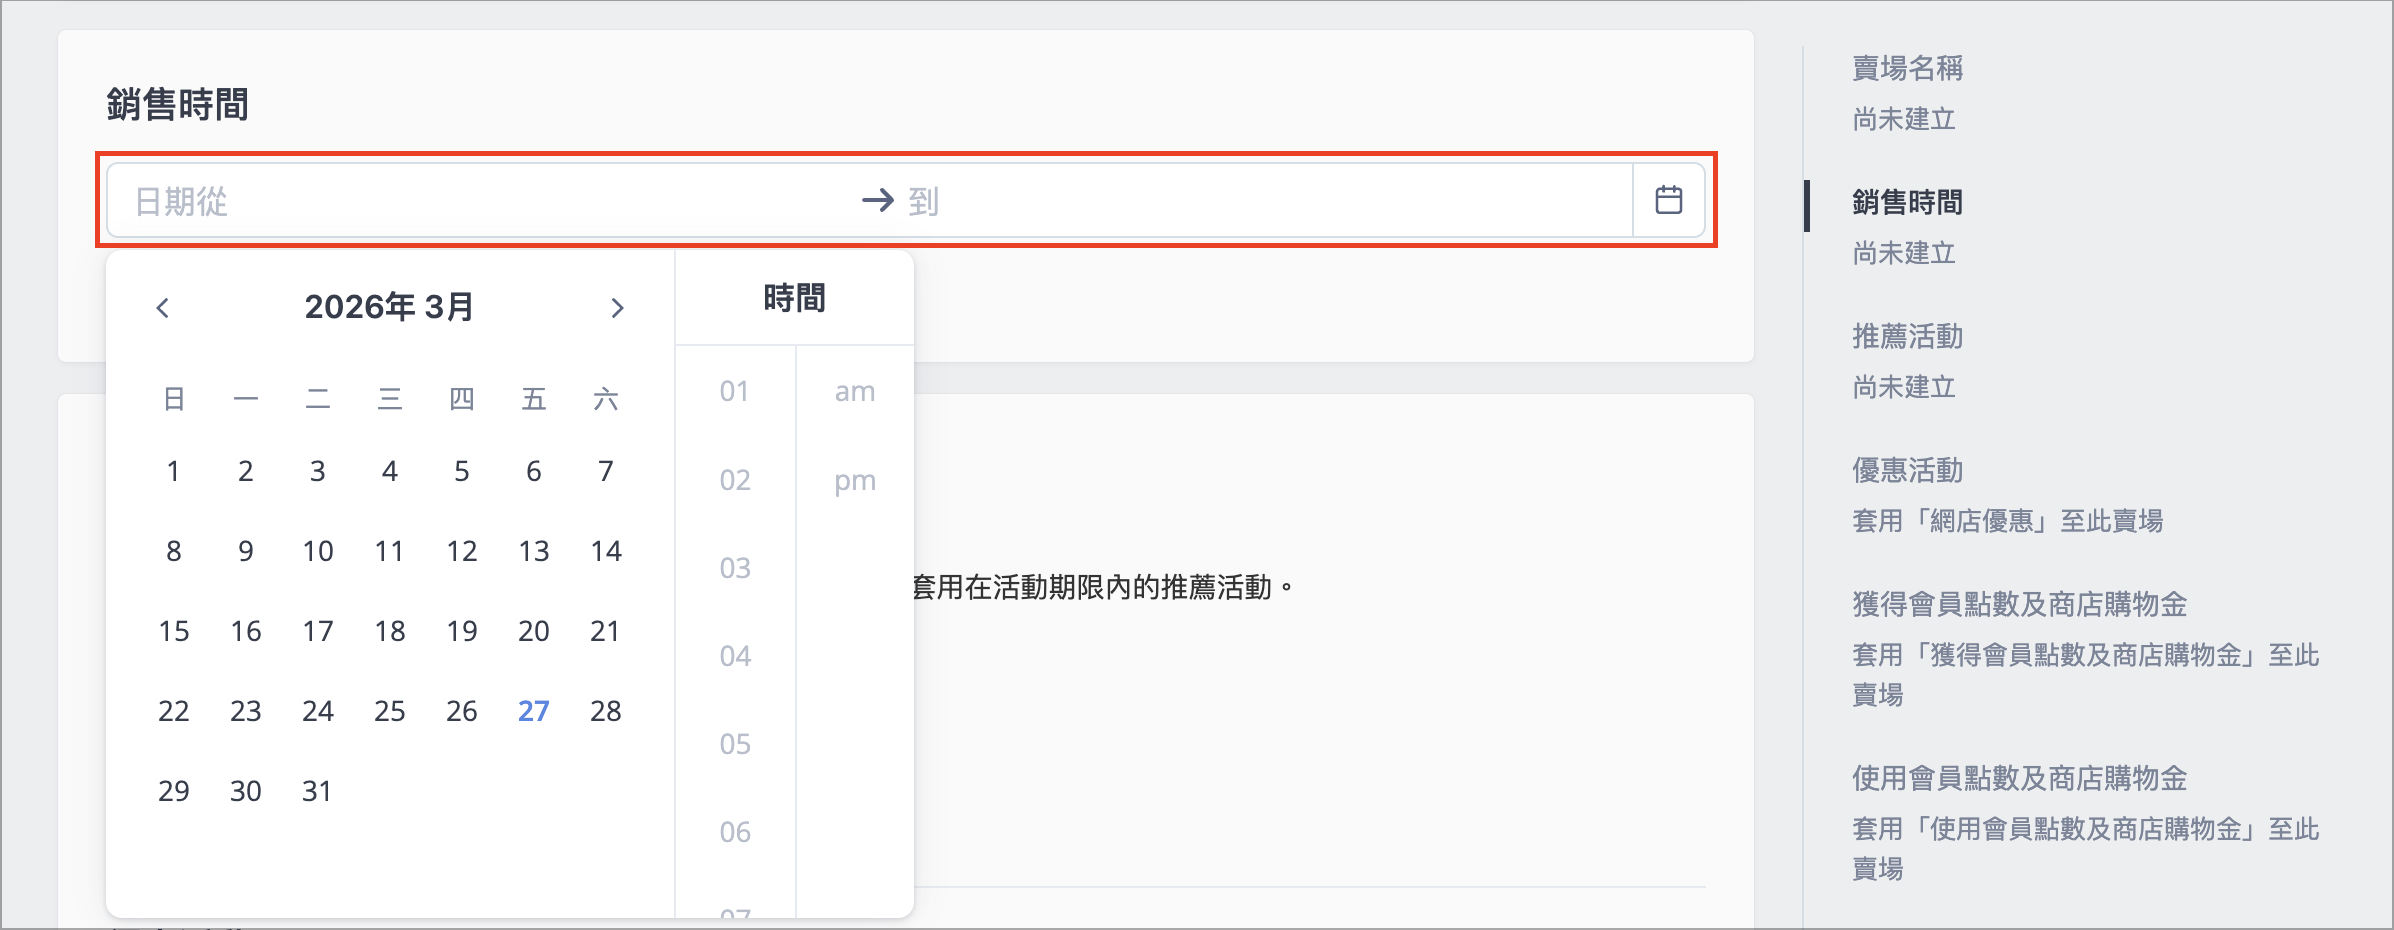Select day 23 in the calendar
Viewport: 2394px width, 930px height.
click(246, 711)
